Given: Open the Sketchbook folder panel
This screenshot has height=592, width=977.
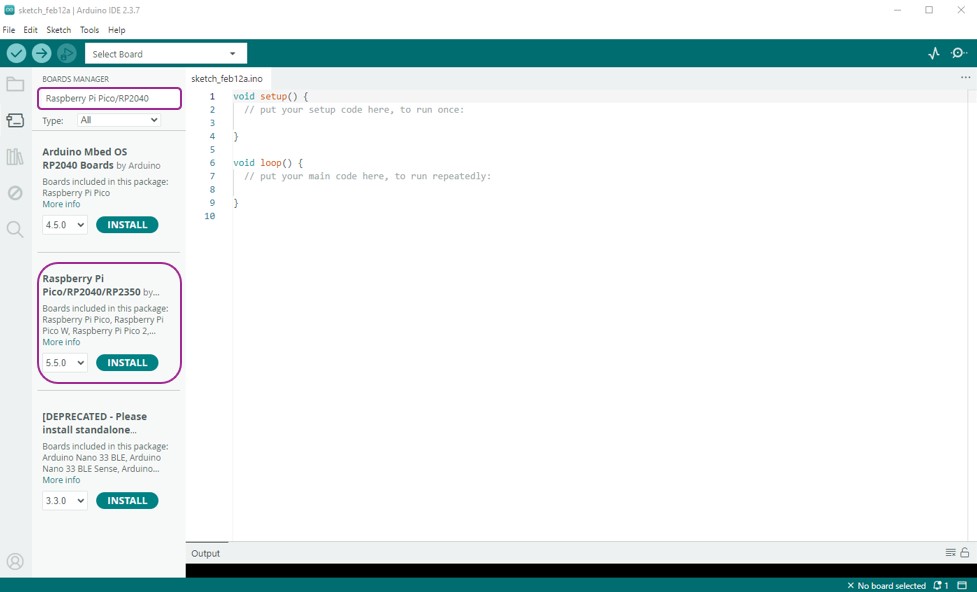Looking at the screenshot, I should click(15, 84).
